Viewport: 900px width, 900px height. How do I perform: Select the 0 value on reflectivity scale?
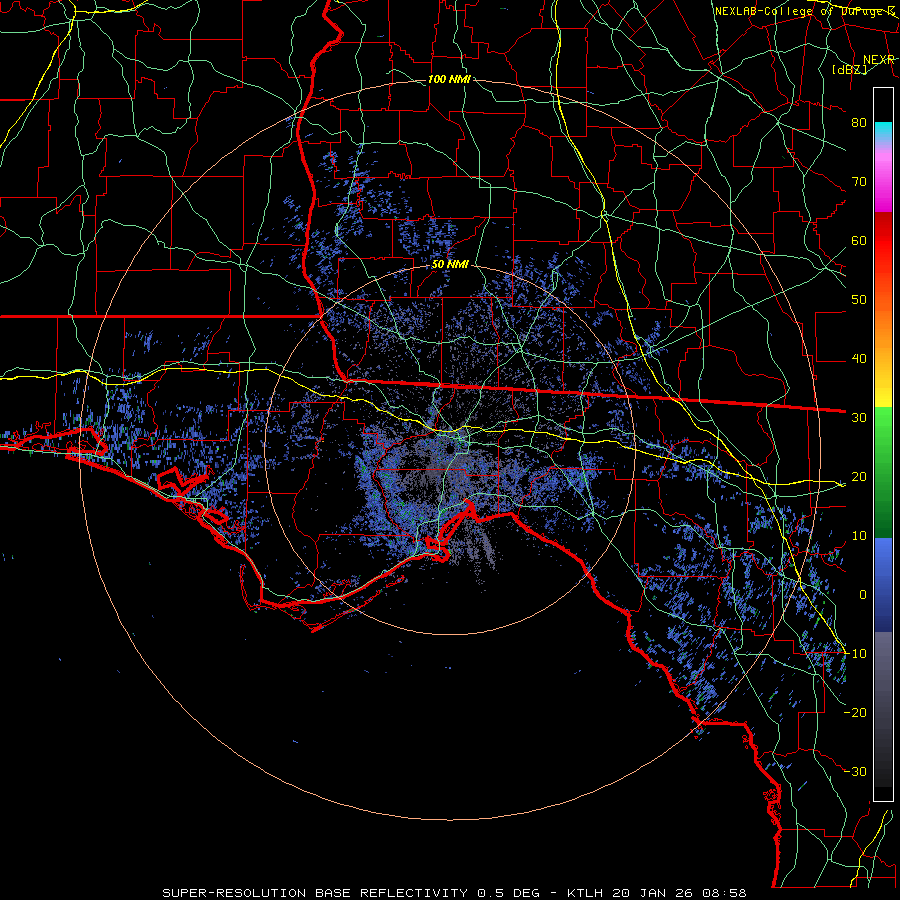(x=863, y=595)
